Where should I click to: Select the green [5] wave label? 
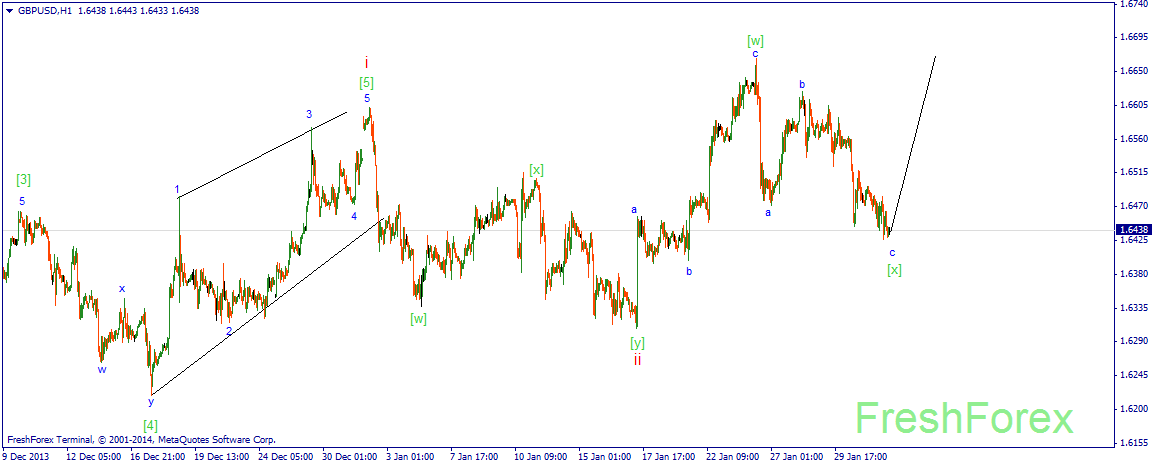367,82
